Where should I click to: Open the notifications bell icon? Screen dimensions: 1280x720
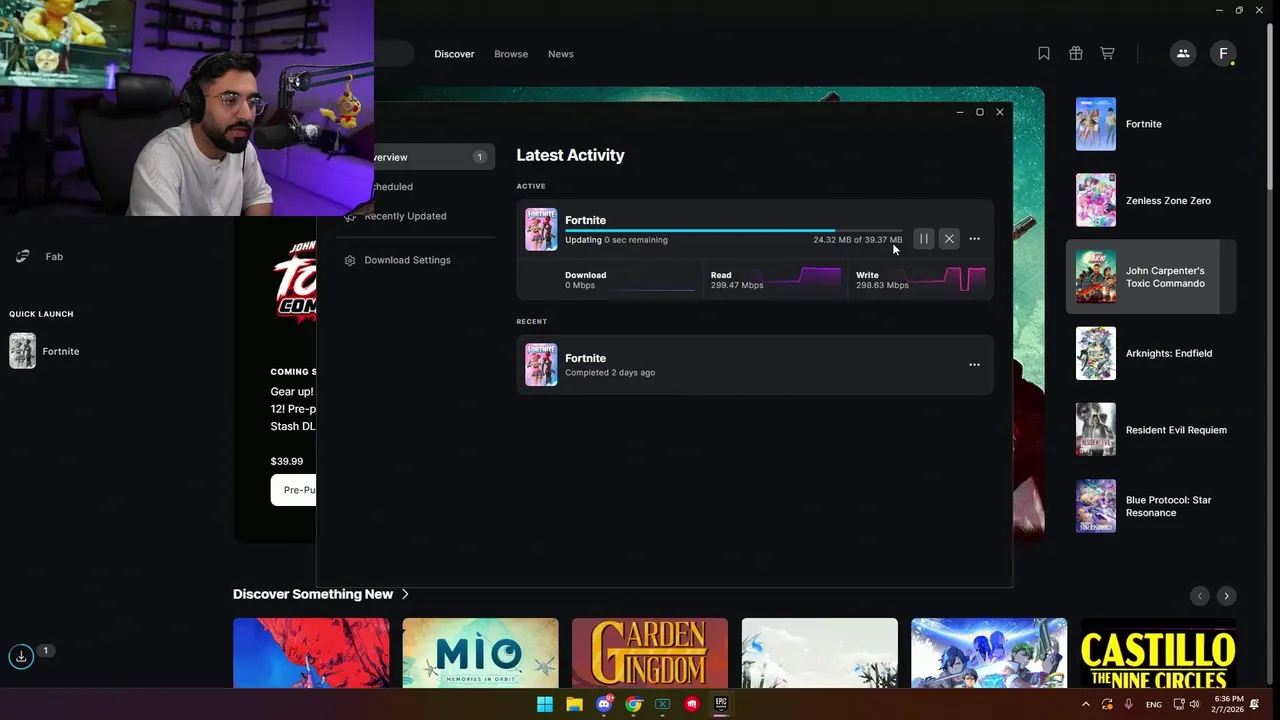(1255, 705)
